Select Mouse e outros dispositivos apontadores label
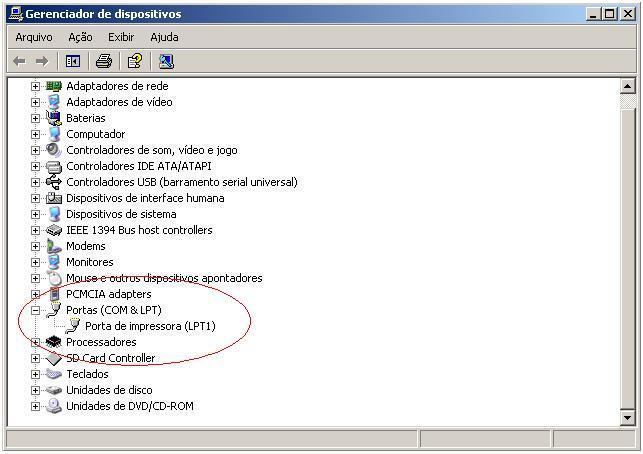The image size is (643, 454). 164,278
